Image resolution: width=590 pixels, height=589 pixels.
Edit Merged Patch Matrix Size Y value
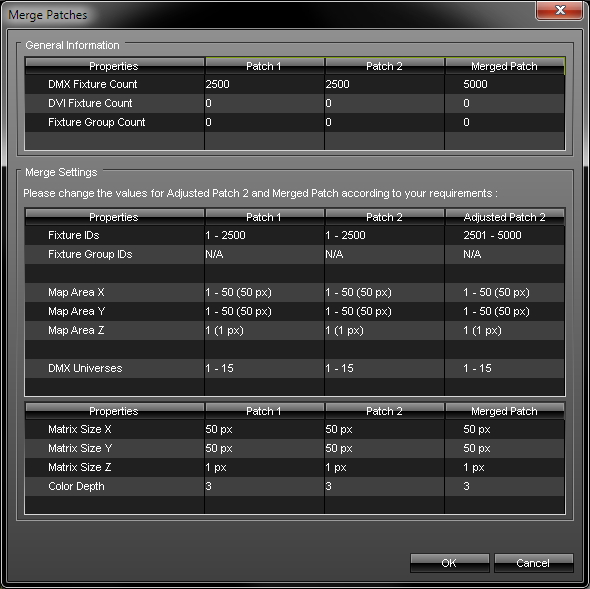(x=505, y=448)
